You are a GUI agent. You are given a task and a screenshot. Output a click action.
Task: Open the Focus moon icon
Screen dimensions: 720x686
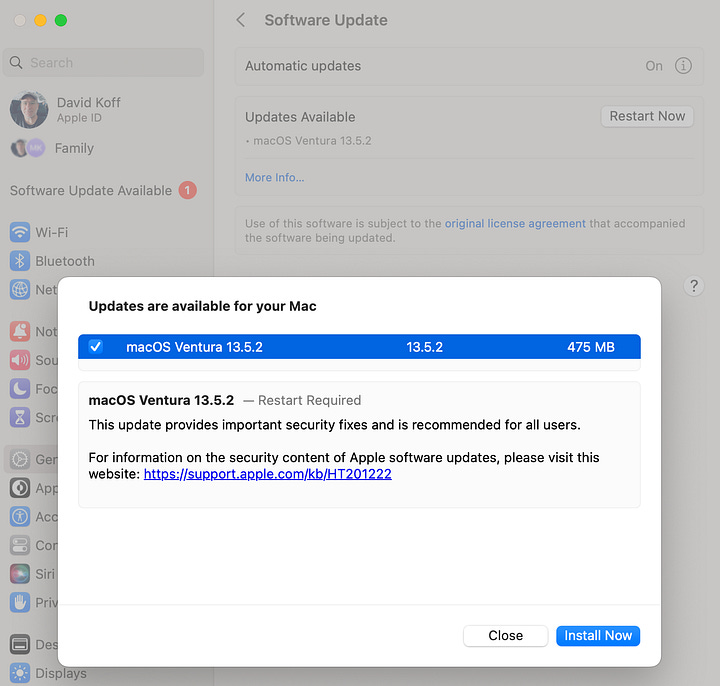(20, 389)
